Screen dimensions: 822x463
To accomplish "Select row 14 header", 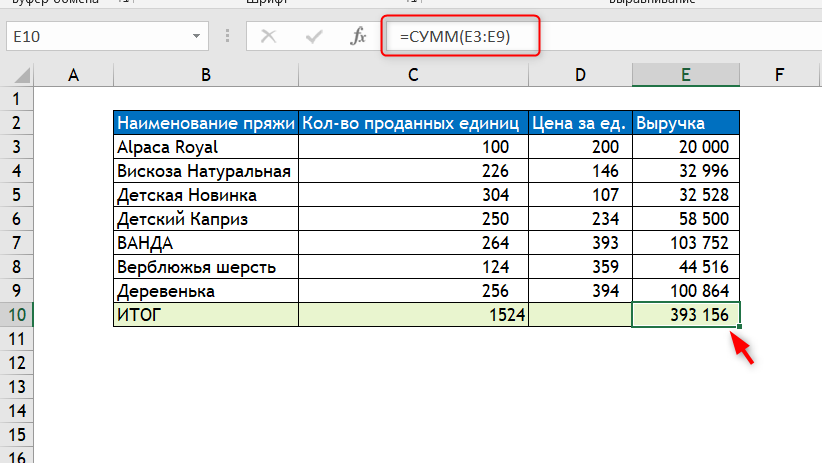I will 16,411.
